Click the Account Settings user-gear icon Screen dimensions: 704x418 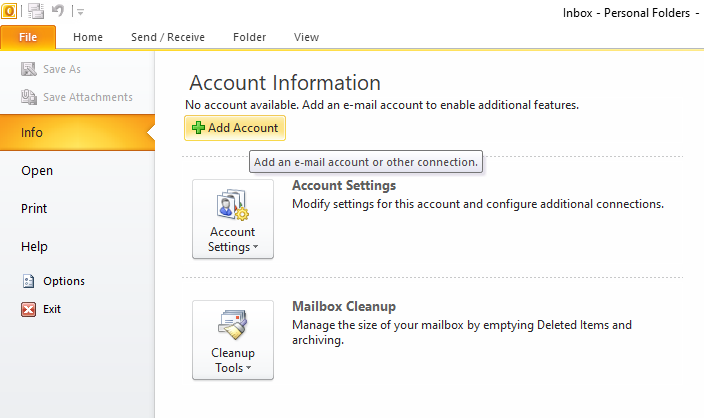click(x=233, y=205)
